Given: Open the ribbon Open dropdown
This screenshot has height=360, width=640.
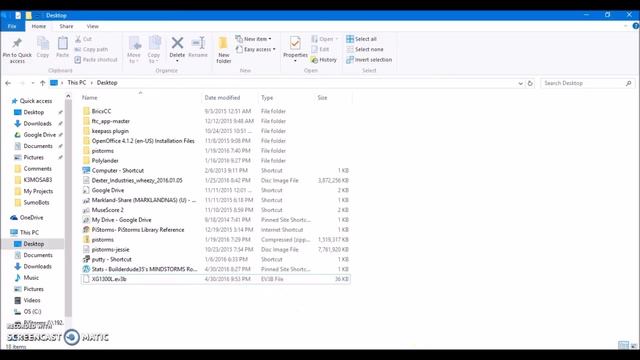Looking at the screenshot, I should click(324, 39).
